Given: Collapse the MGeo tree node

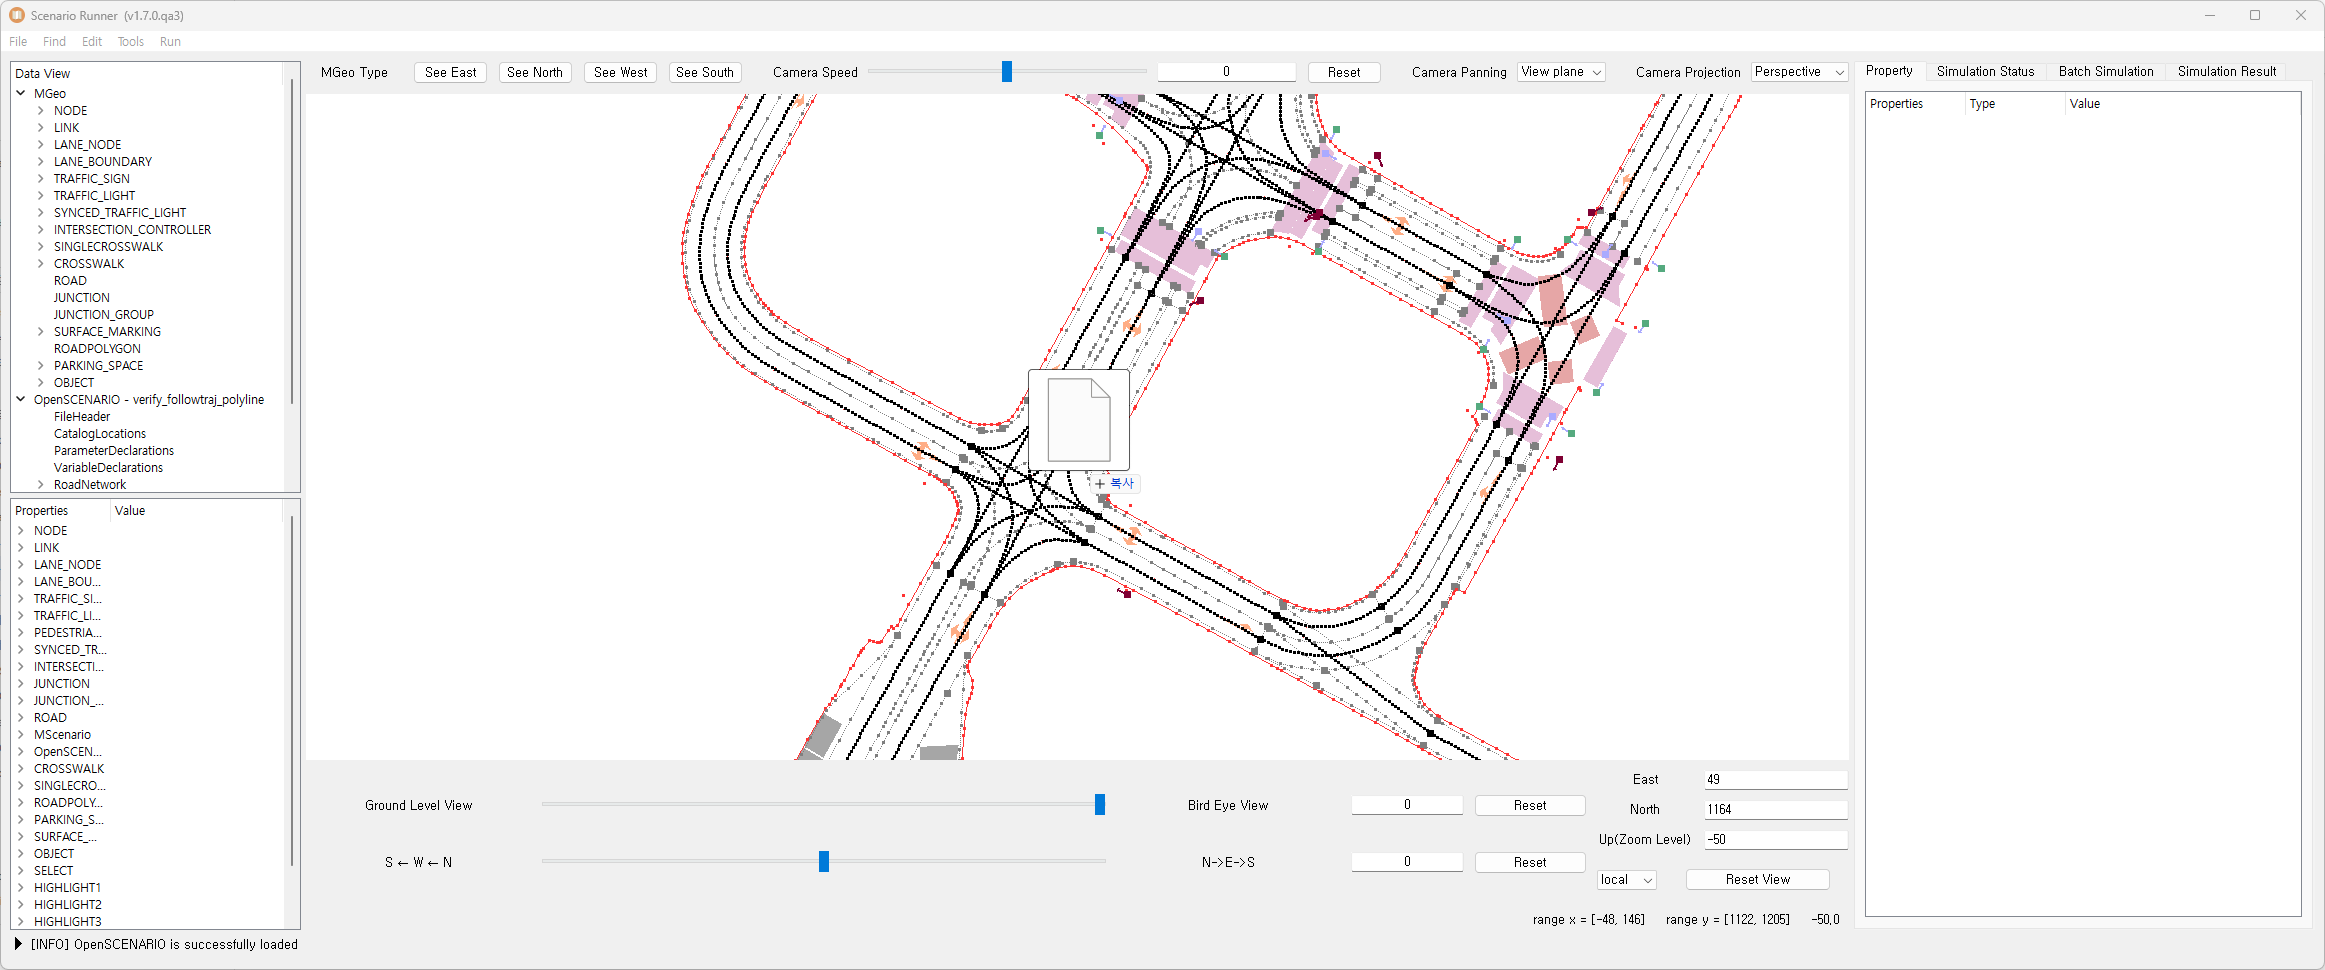Looking at the screenshot, I should click(x=21, y=93).
